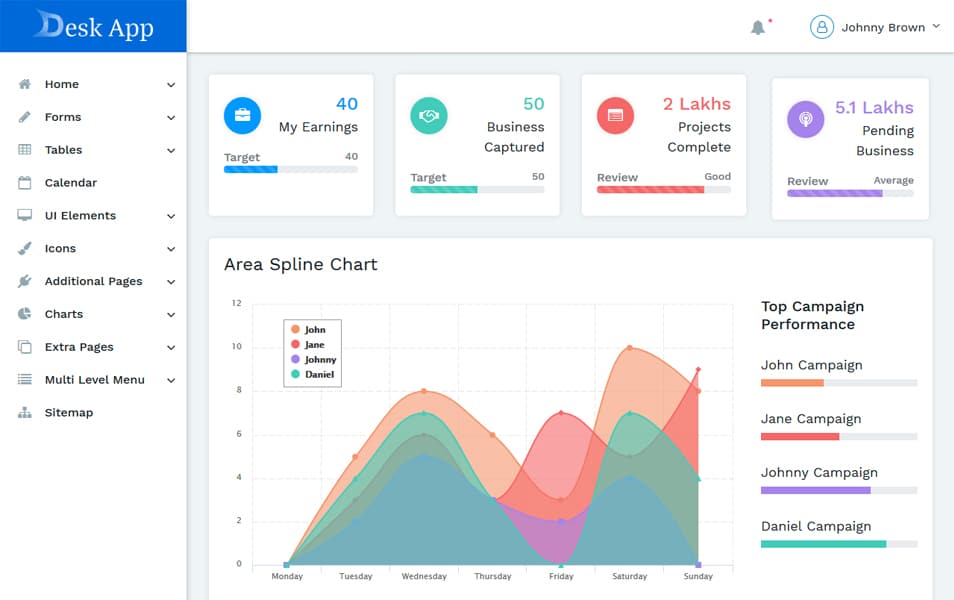Click the John Campaign link

(x=811, y=365)
